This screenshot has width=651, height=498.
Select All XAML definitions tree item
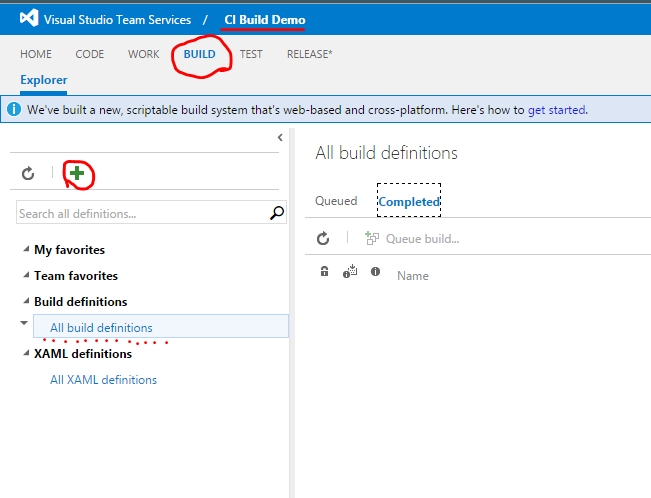coord(103,380)
